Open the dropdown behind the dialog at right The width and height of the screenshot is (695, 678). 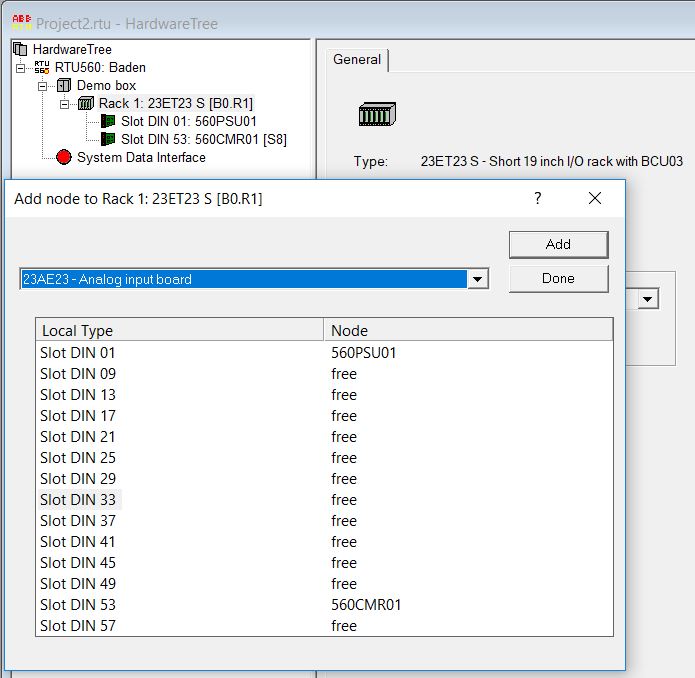point(648,299)
